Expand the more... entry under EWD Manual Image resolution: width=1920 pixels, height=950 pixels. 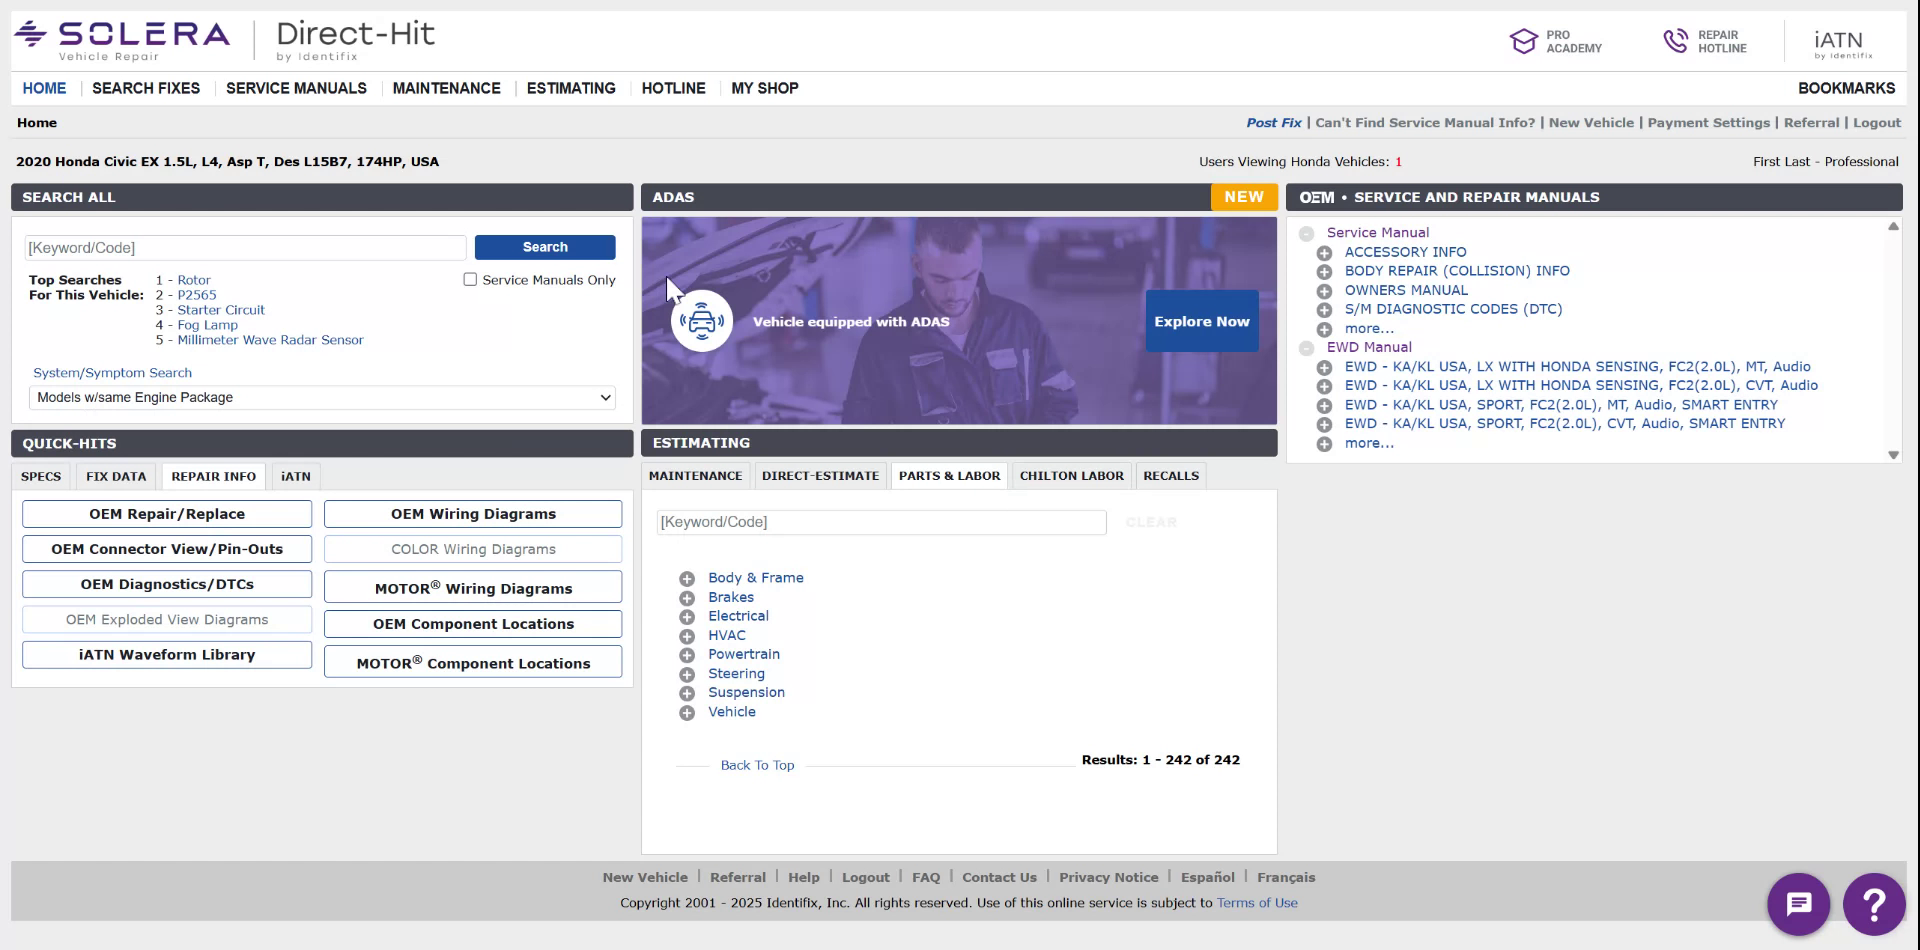pos(1326,443)
